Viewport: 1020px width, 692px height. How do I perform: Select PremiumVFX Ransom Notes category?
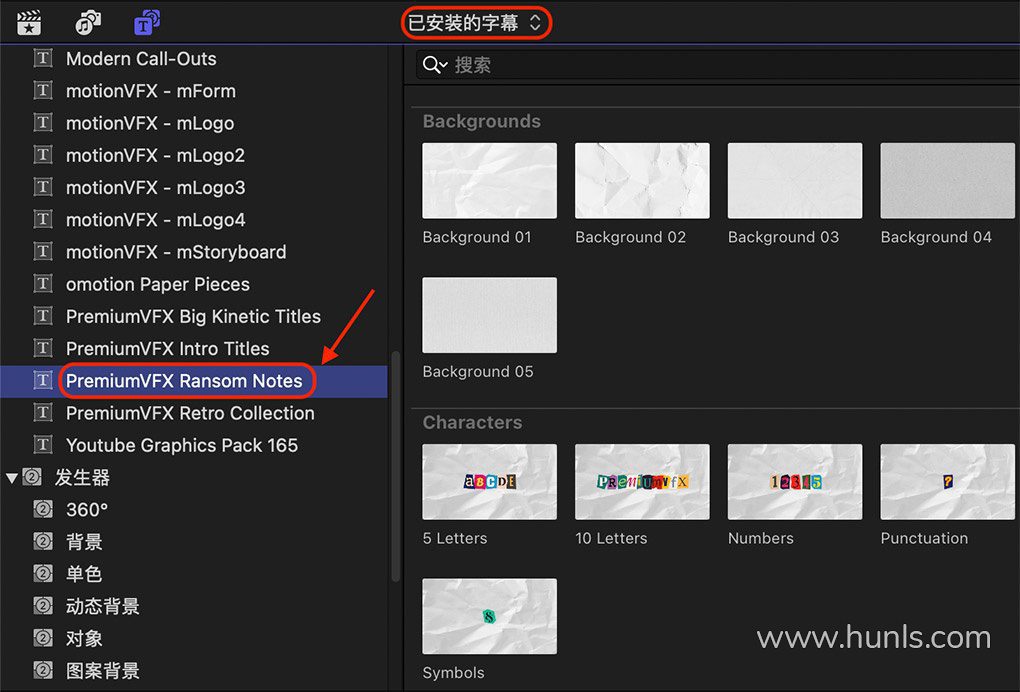tap(184, 381)
